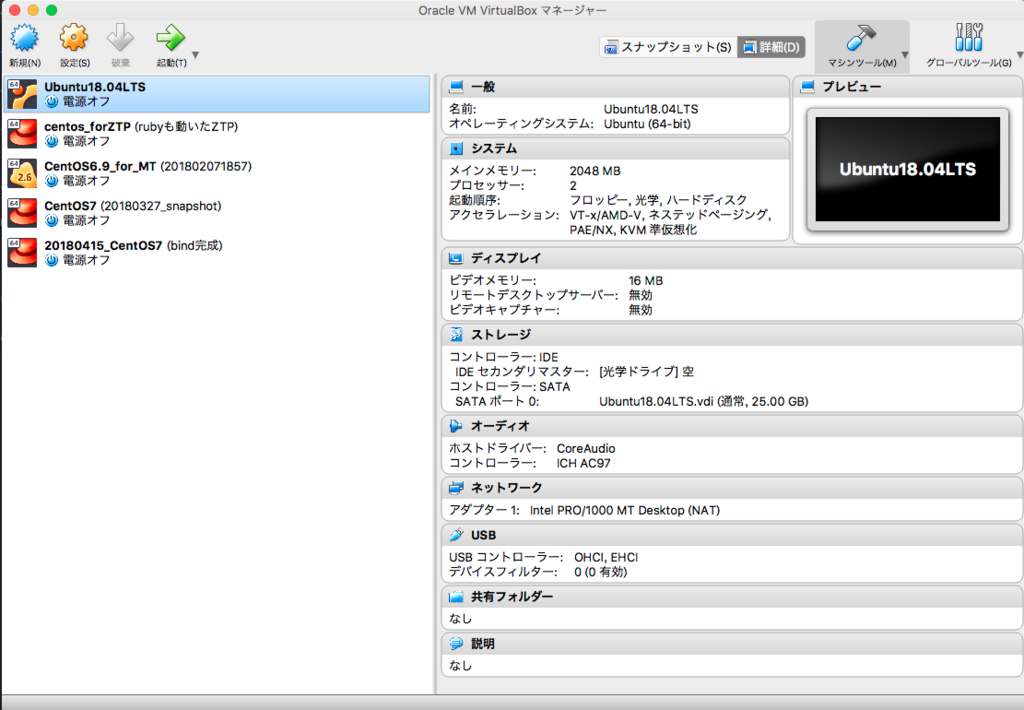The image size is (1024, 710).
Task: Click power-off state icon under 20180415_CentOS7
Action: click(52, 260)
